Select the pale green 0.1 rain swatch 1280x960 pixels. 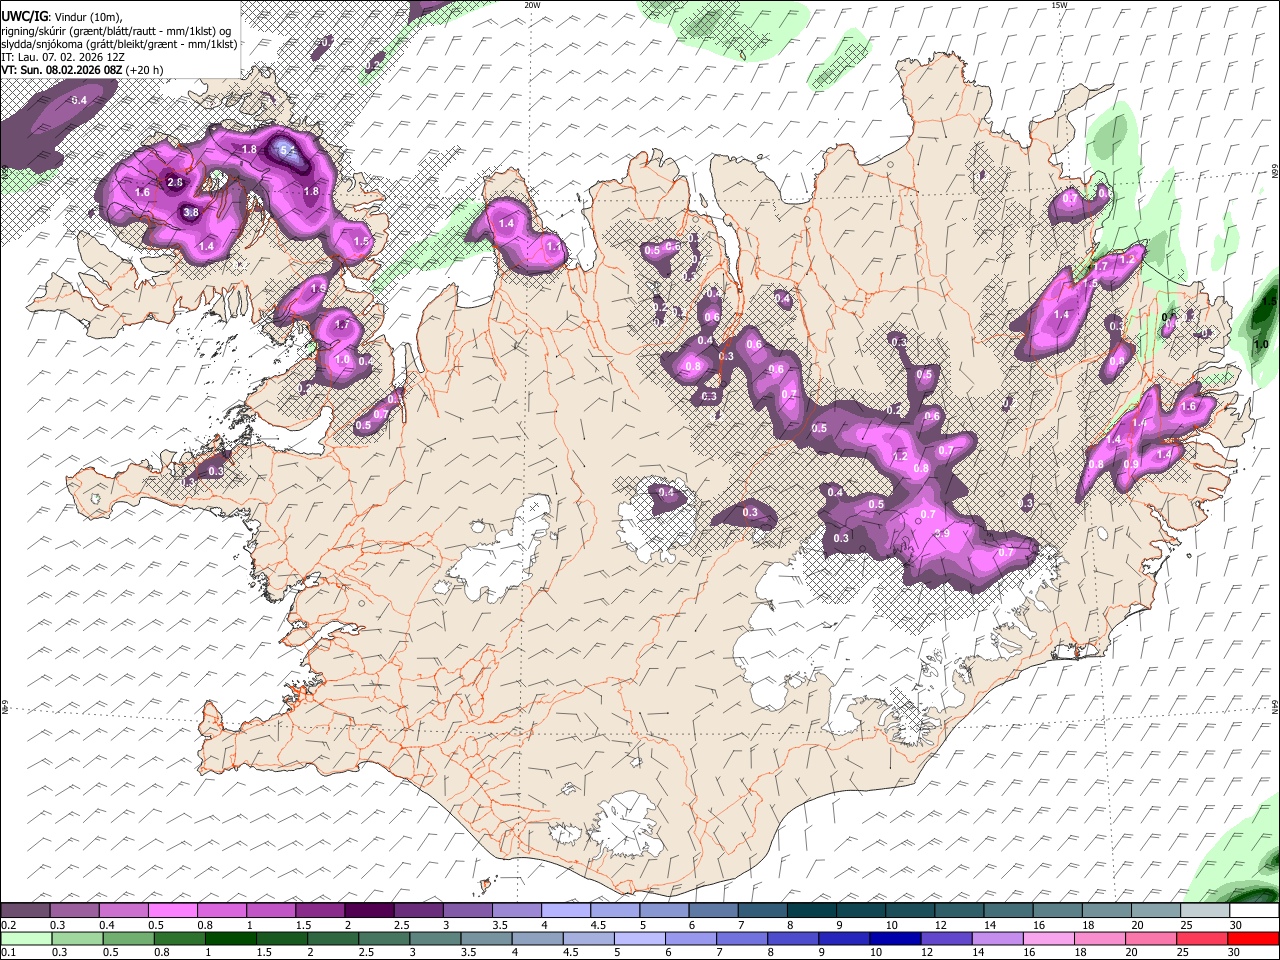[x=26, y=938]
